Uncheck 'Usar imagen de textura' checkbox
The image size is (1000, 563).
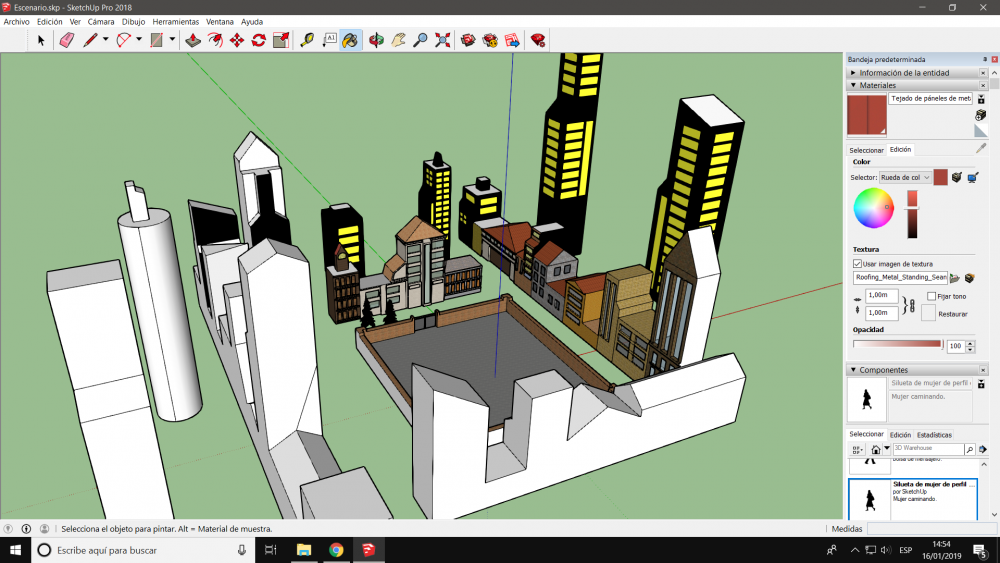pos(858,263)
